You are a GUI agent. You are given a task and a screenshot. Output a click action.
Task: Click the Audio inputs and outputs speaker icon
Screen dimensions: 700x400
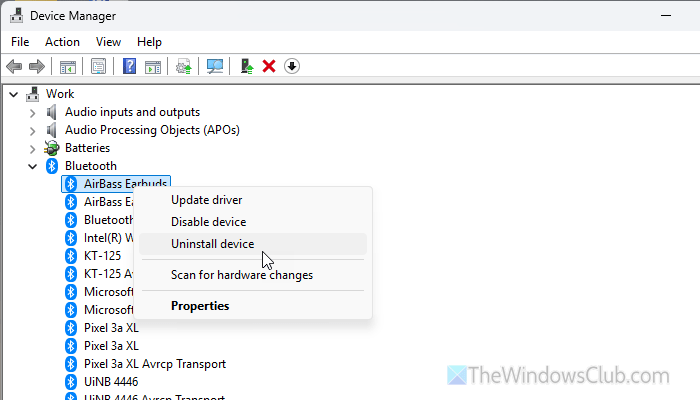coord(52,112)
